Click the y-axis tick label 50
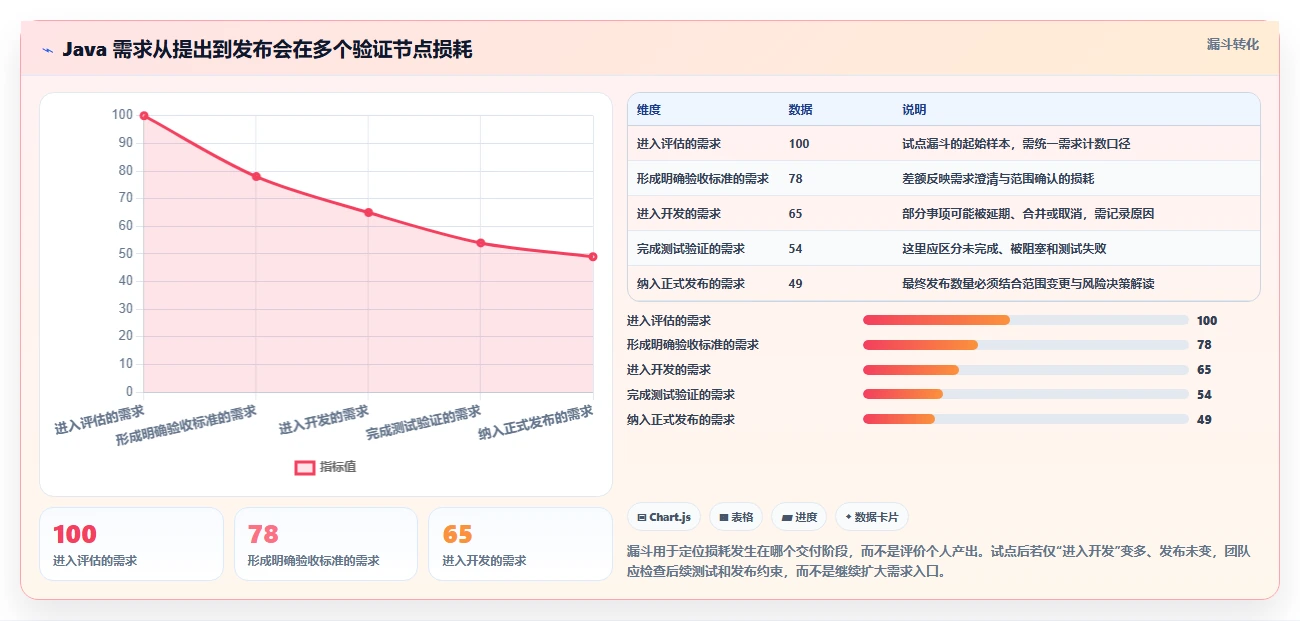Viewport: 1300px width, 621px height. tap(124, 254)
